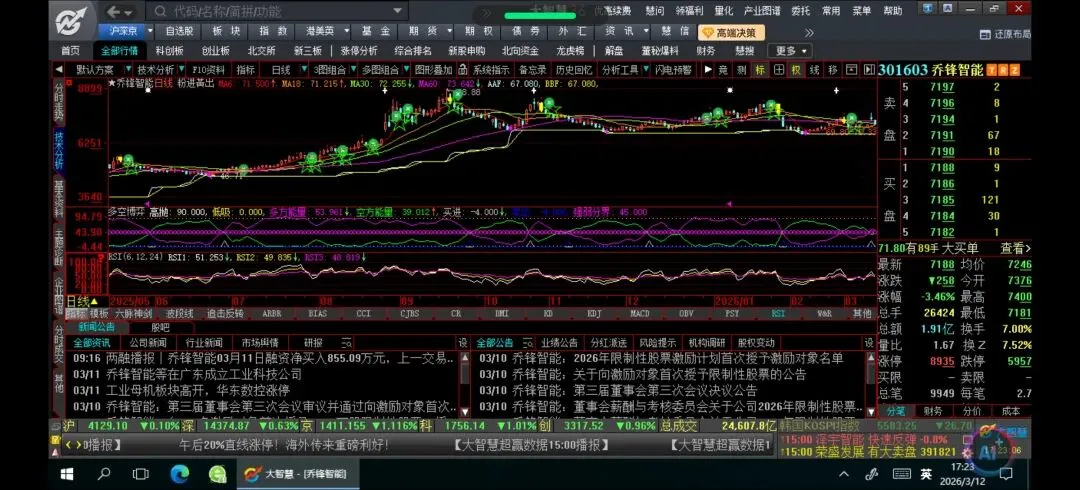
Task: Click the 竞 toolbar icon
Action: pyautogui.click(x=723, y=70)
